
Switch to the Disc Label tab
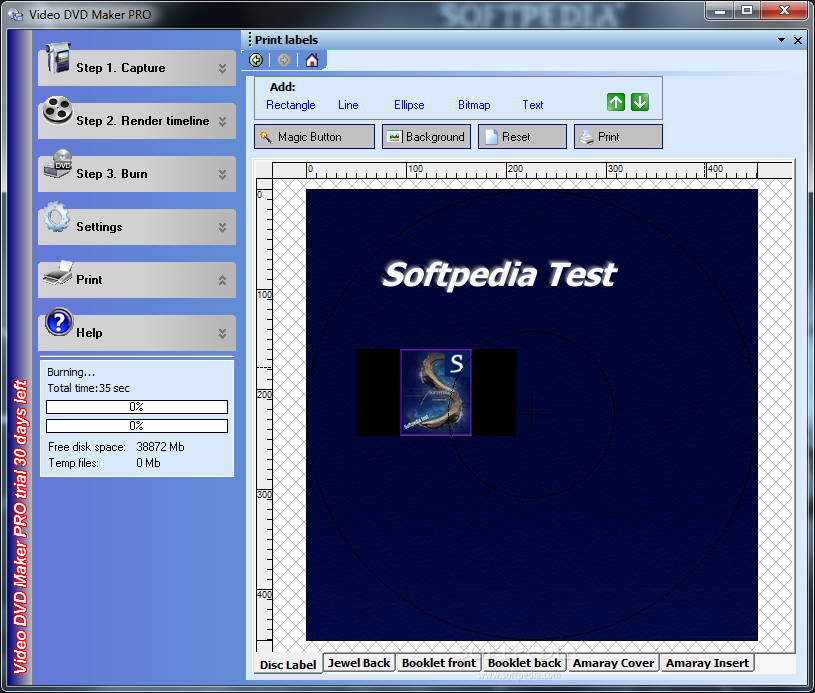(x=288, y=664)
